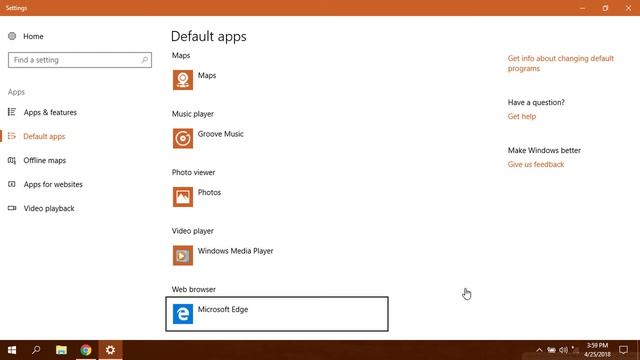Click the search magnifier in Find a setting
The height and width of the screenshot is (360, 640).
point(144,60)
